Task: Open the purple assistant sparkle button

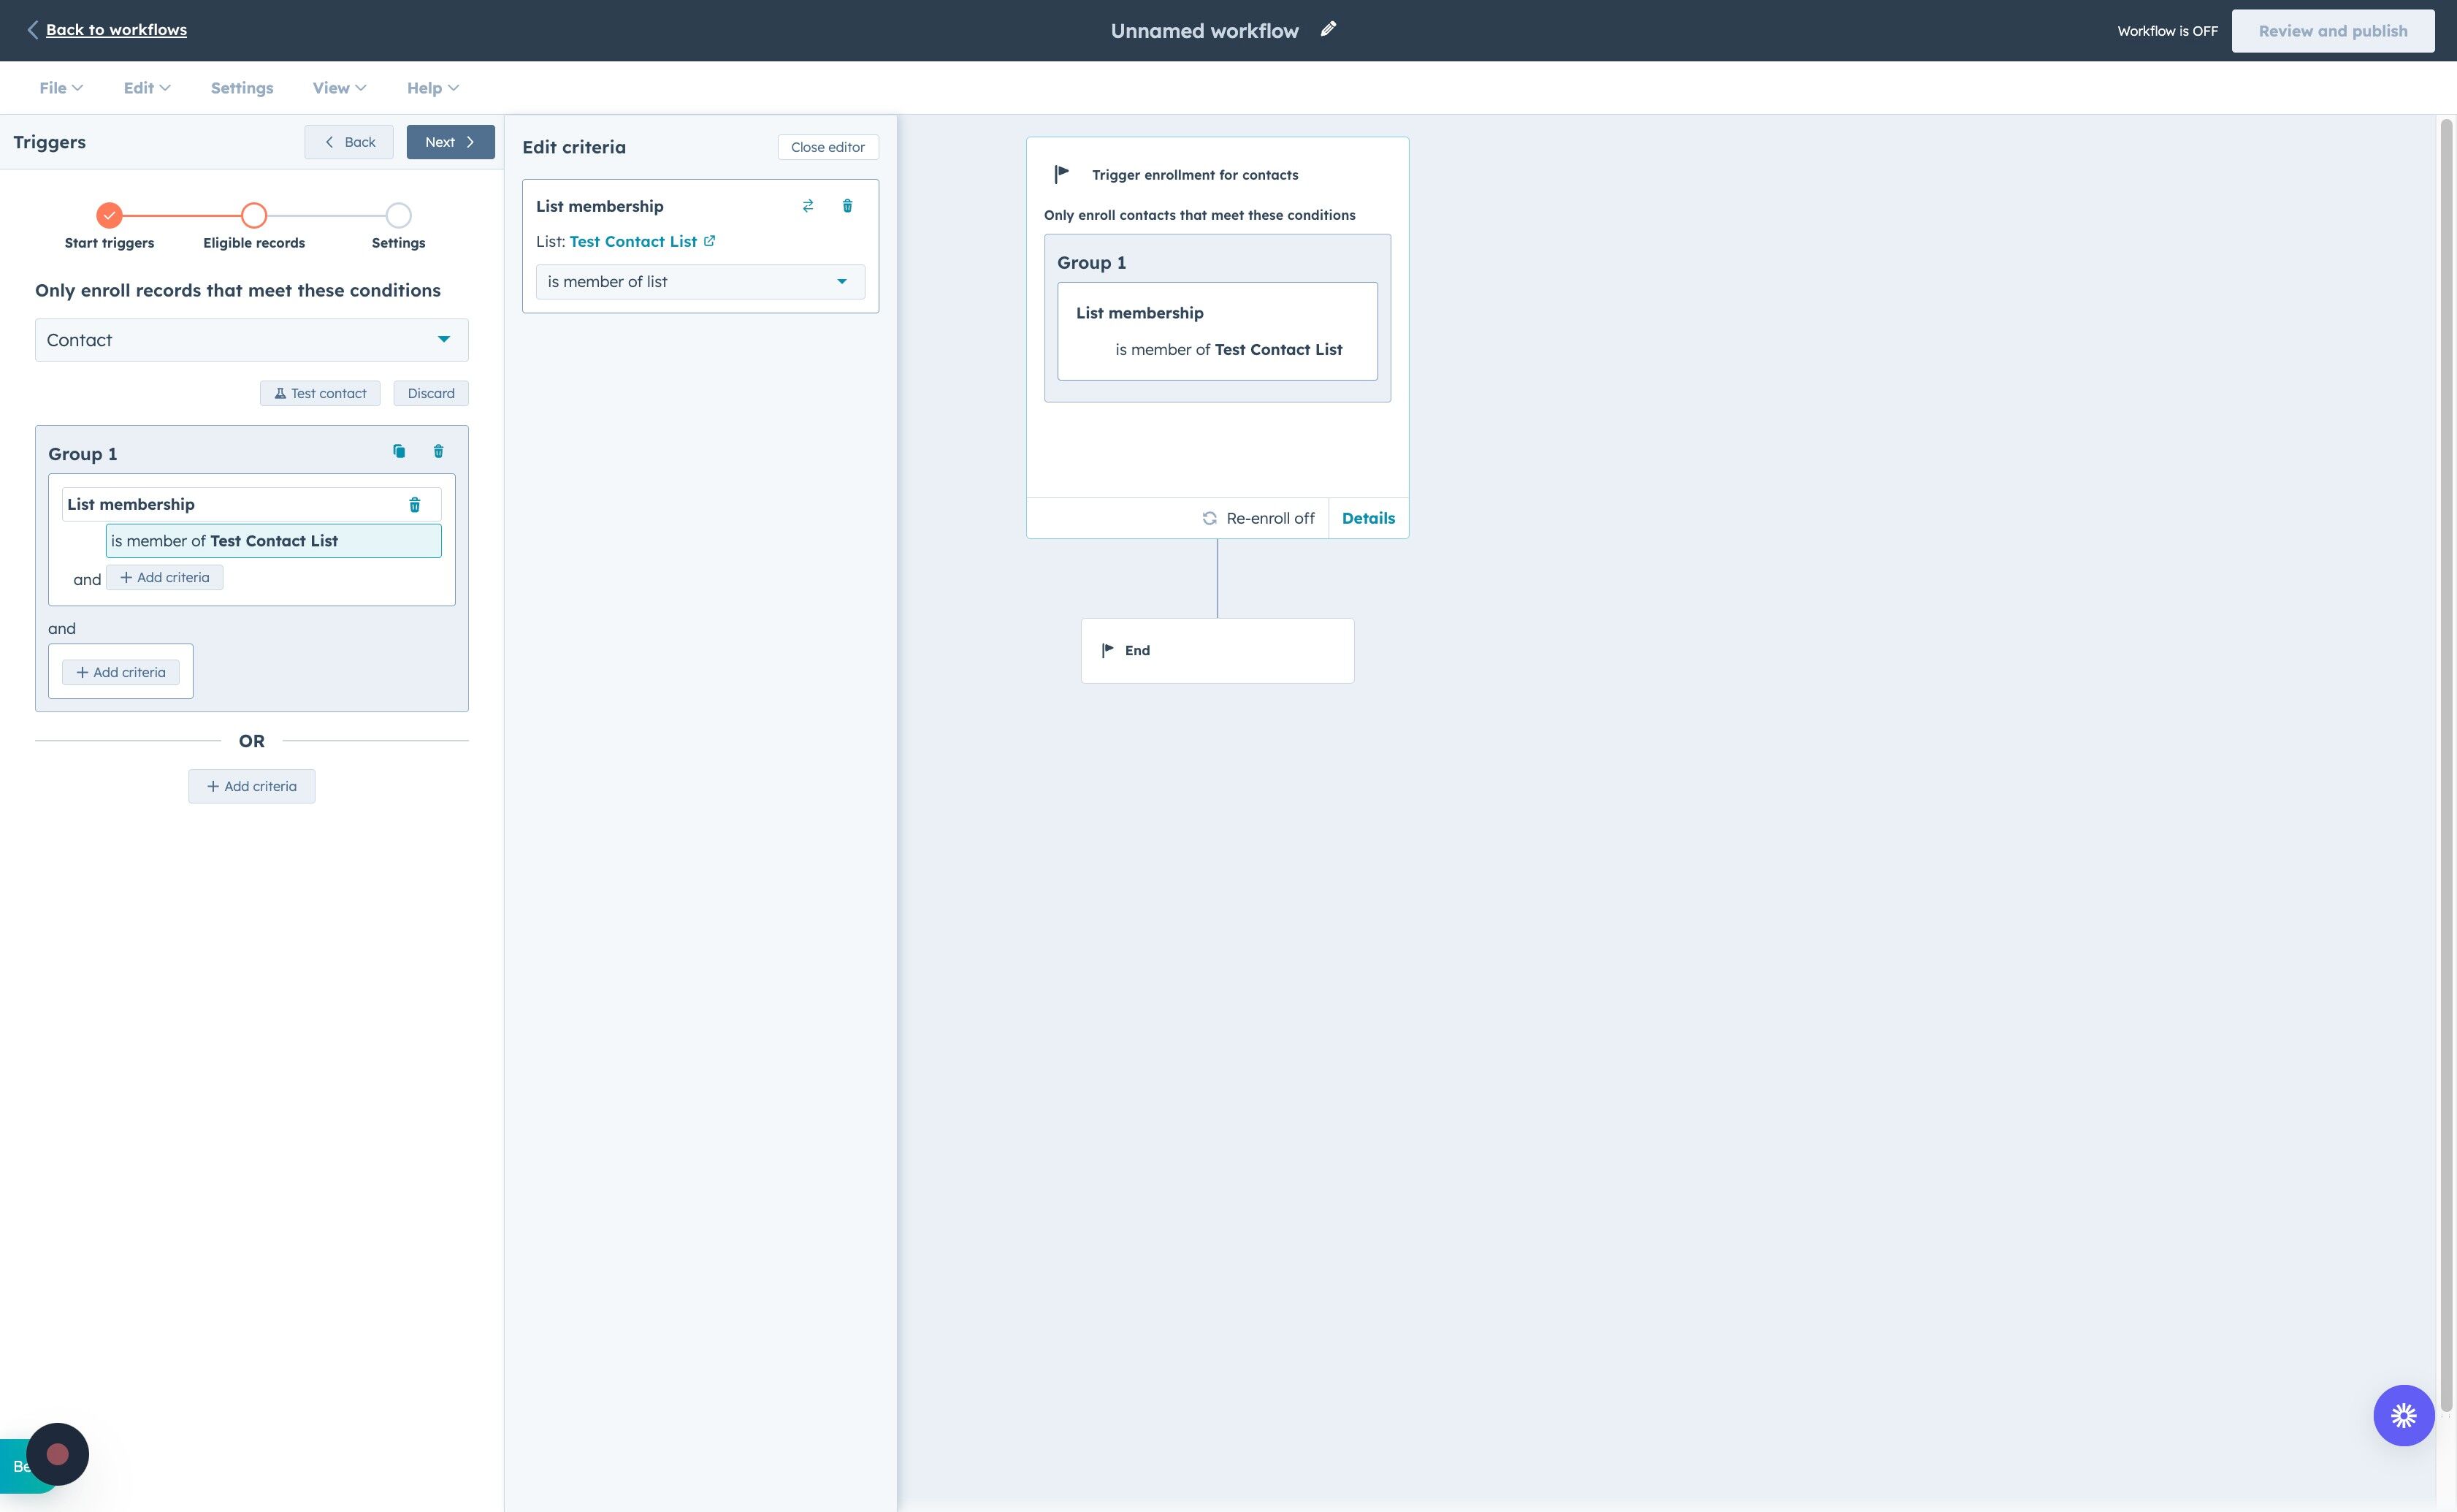Action: pyautogui.click(x=2403, y=1415)
